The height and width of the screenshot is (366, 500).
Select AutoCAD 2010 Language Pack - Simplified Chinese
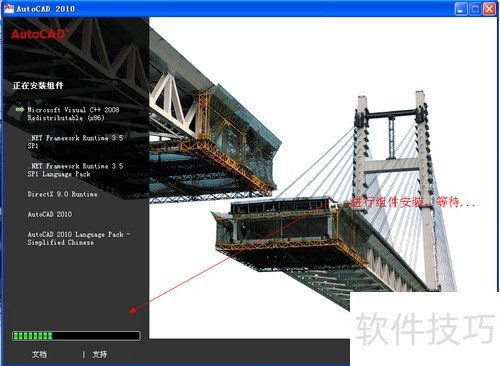point(79,238)
